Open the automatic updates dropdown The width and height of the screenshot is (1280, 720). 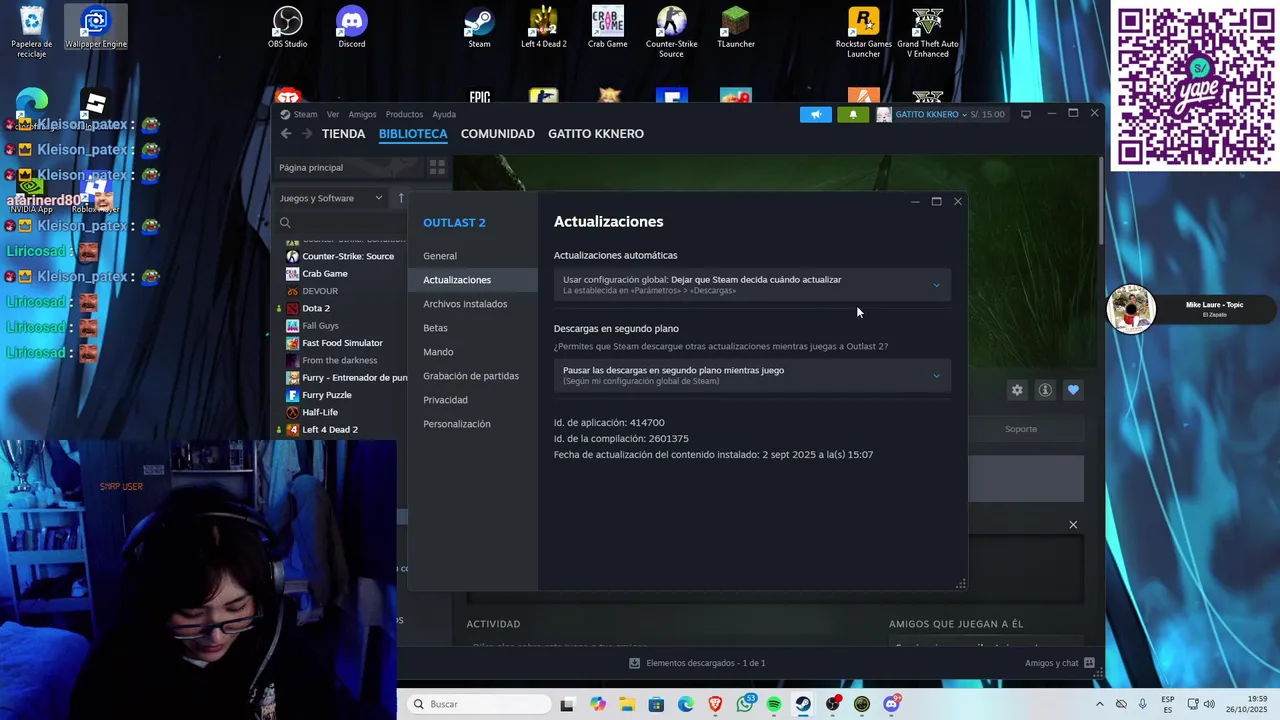pos(752,285)
